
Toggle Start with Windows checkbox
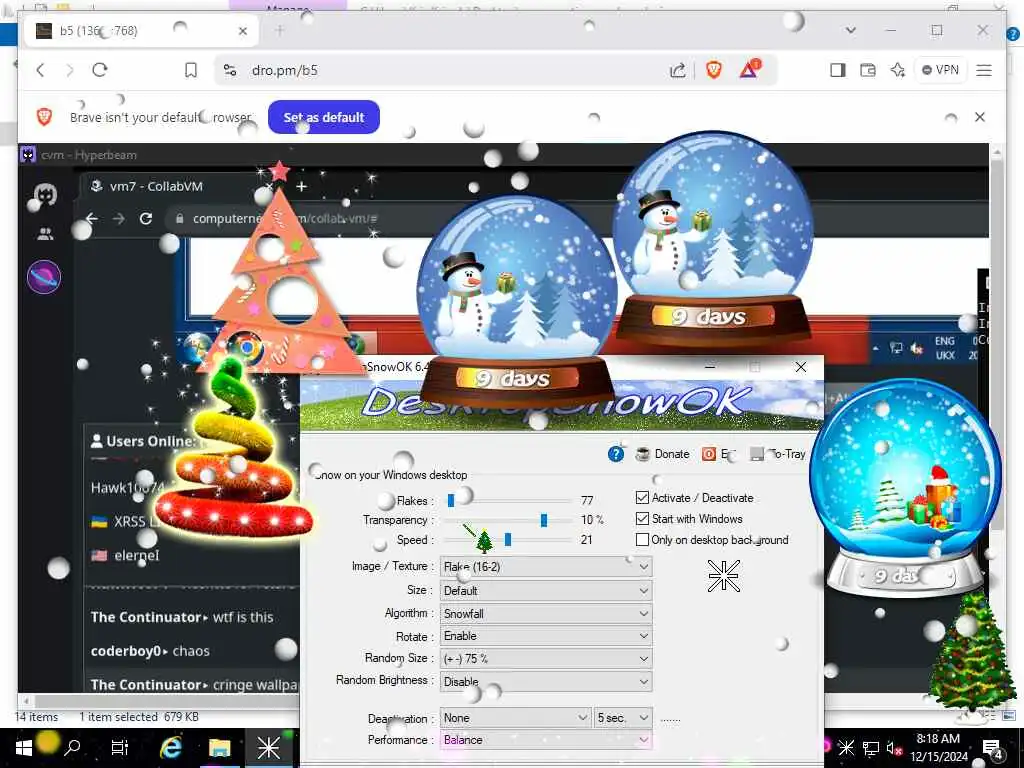pos(642,519)
